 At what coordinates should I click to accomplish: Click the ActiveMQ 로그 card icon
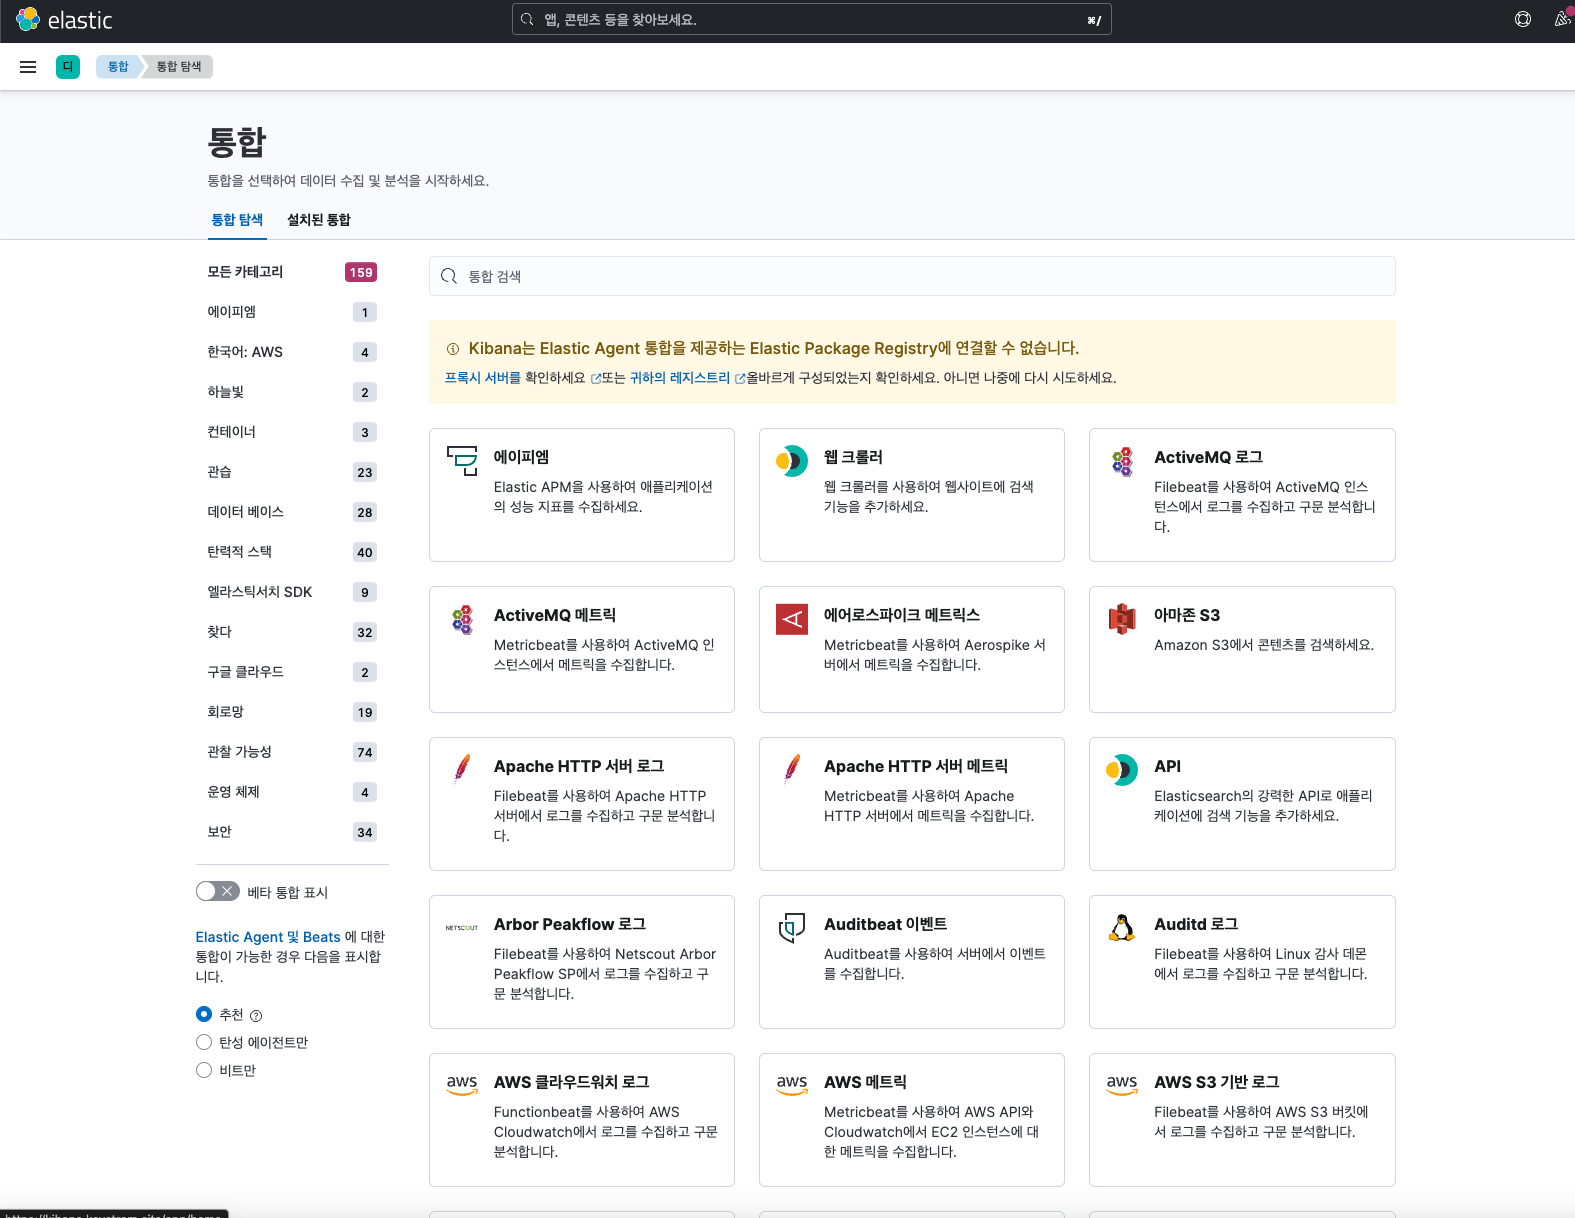click(1122, 461)
